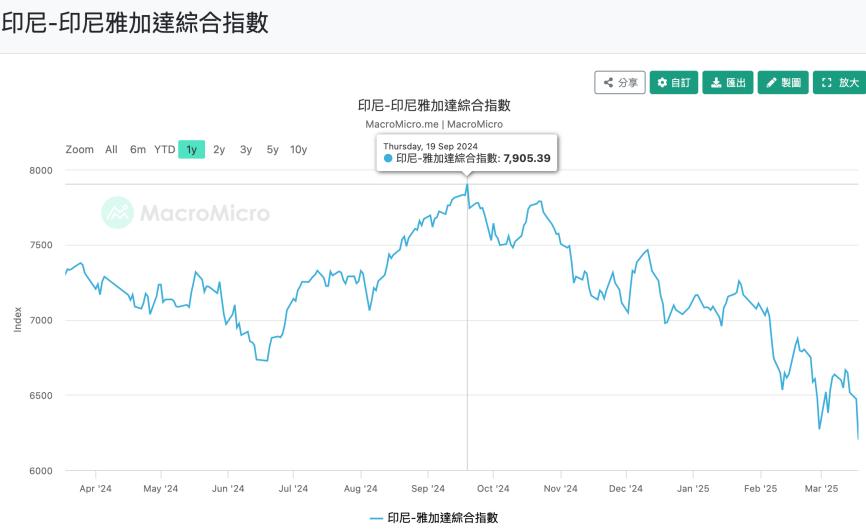Image resolution: width=866 pixels, height=529 pixels.
Task: Click the MacroMicro.me | MacroMicro chart subtitle
Action: pos(434,124)
